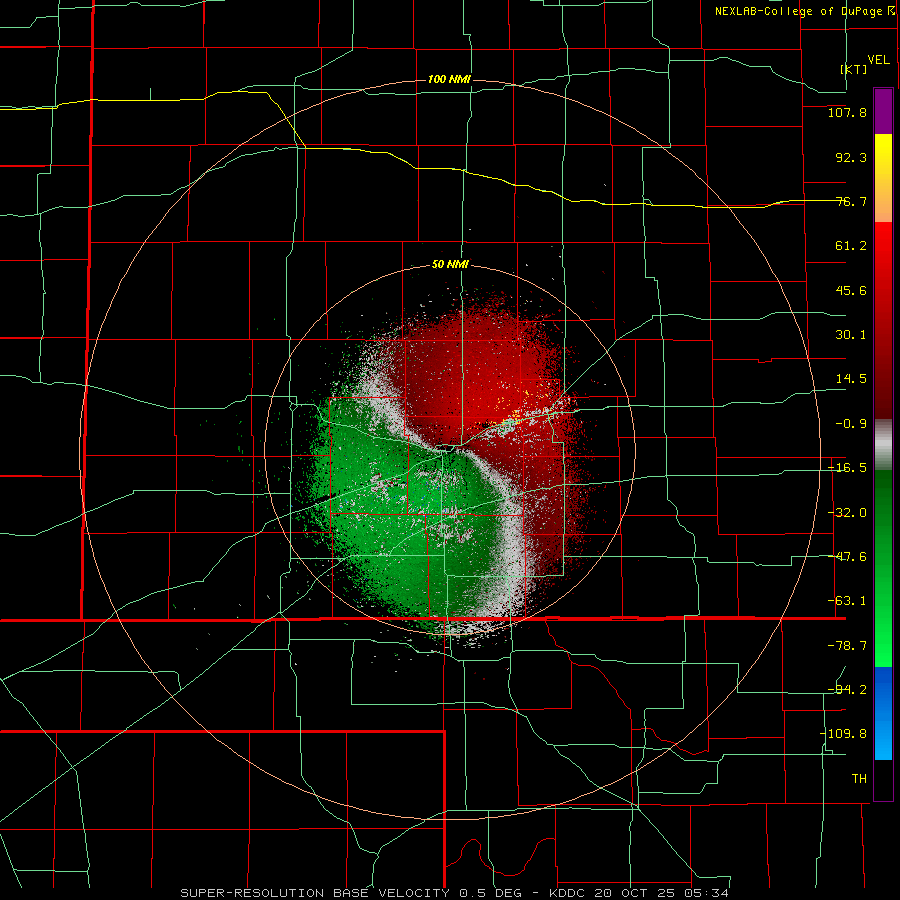Click the 76.7 velocity legend value
The image size is (900, 900).
(851, 201)
